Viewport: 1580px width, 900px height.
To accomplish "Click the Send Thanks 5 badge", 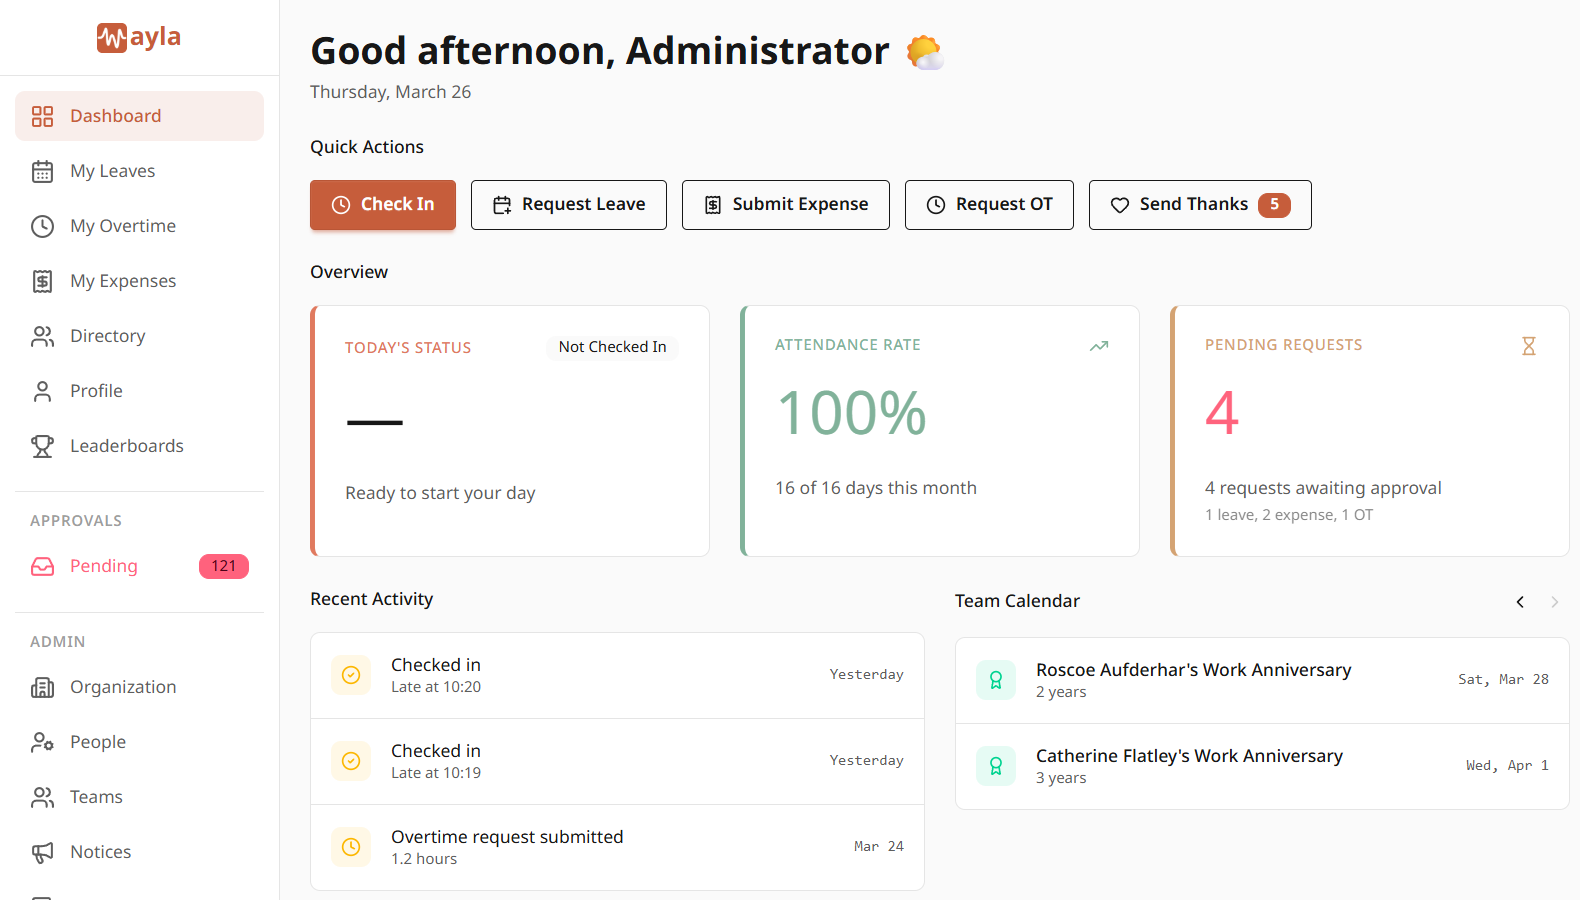I will pyautogui.click(x=1274, y=204).
